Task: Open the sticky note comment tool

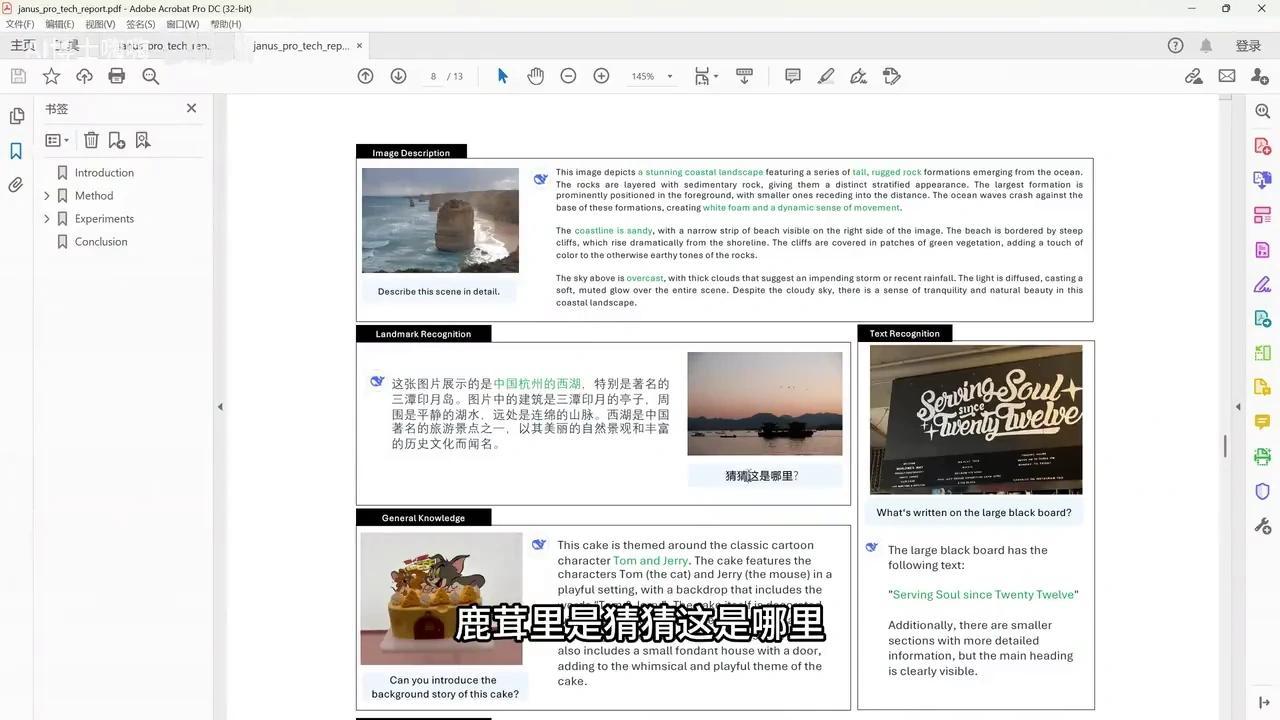Action: 792,75
